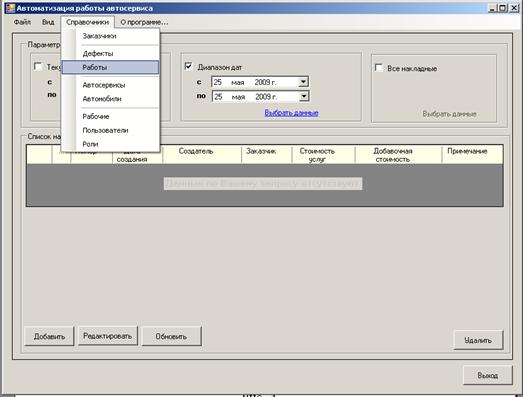Open the Вид menu
Image resolution: width=523 pixels, height=397 pixels.
[48, 22]
